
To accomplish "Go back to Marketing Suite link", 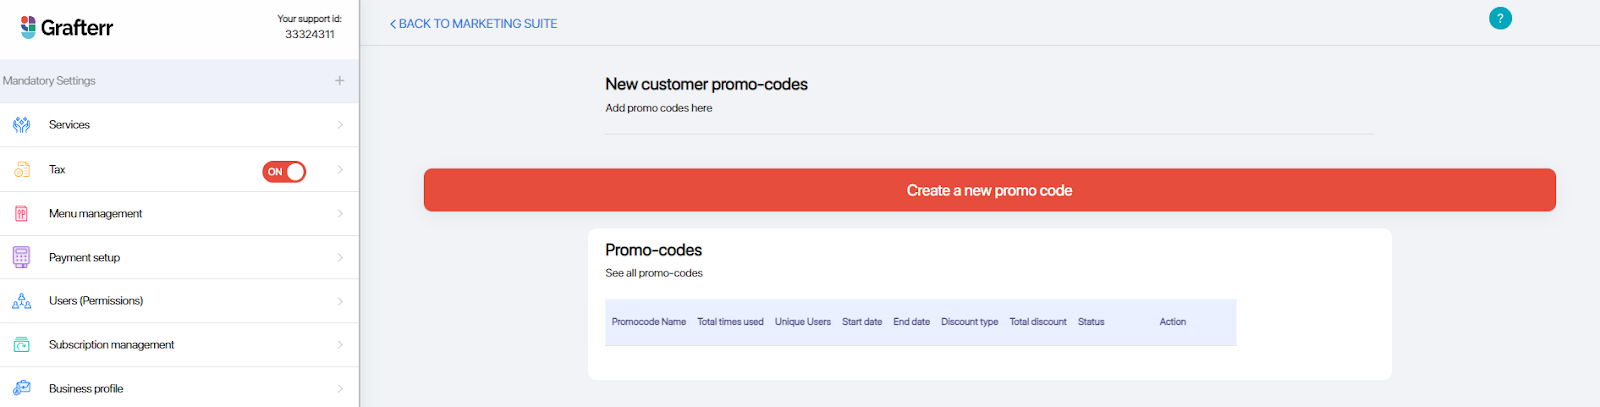I will (473, 23).
